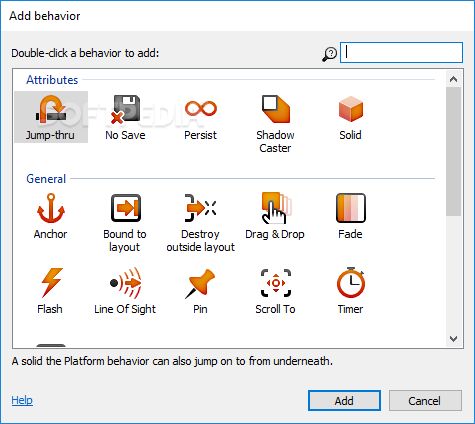The height and width of the screenshot is (424, 475).
Task: Select the Timer stopwatch icon
Action: tap(351, 283)
